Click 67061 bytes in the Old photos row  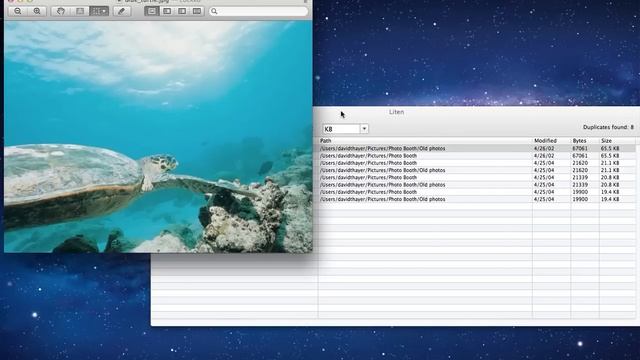pyautogui.click(x=580, y=149)
